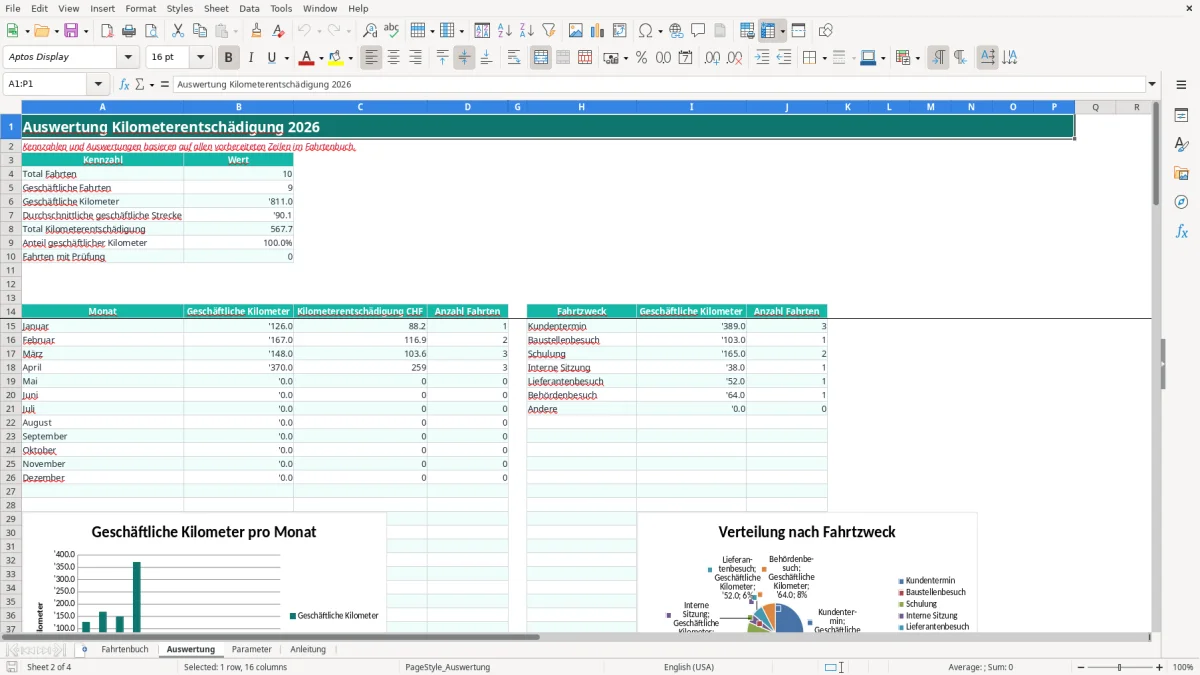Image resolution: width=1200 pixels, height=675 pixels.
Task: Click the Save document icon
Action: pyautogui.click(x=71, y=31)
